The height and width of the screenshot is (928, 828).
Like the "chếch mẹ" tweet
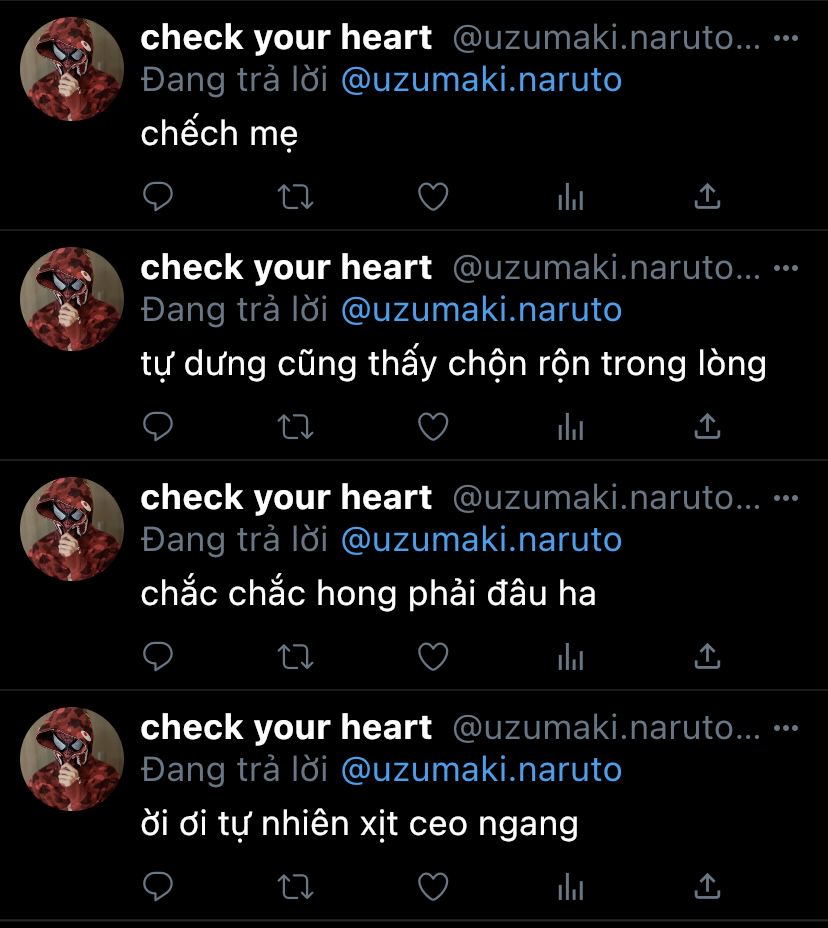pyautogui.click(x=433, y=196)
